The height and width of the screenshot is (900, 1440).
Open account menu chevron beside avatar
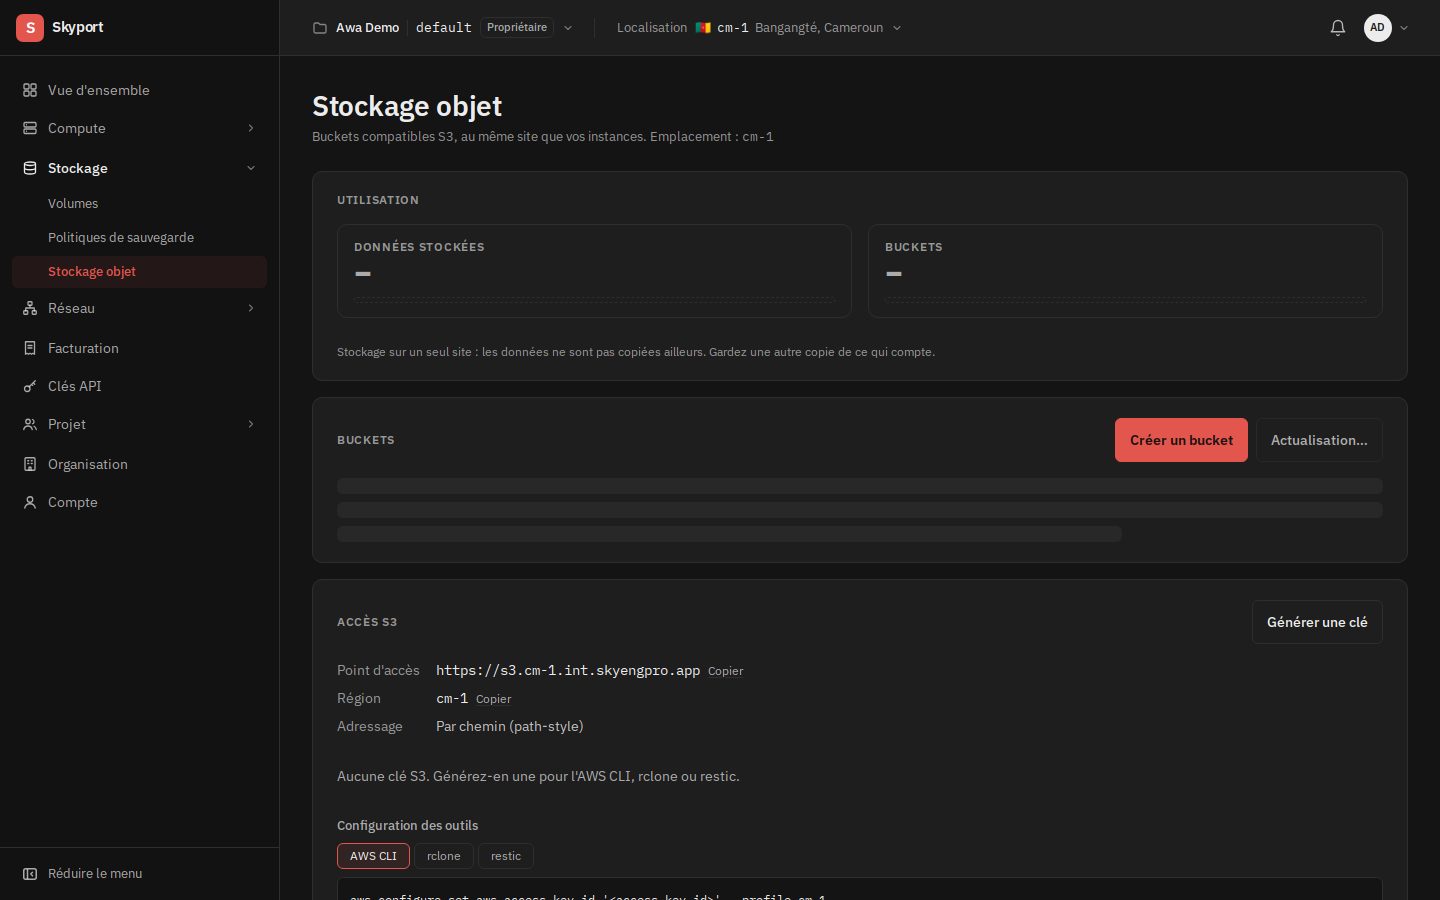coord(1404,28)
